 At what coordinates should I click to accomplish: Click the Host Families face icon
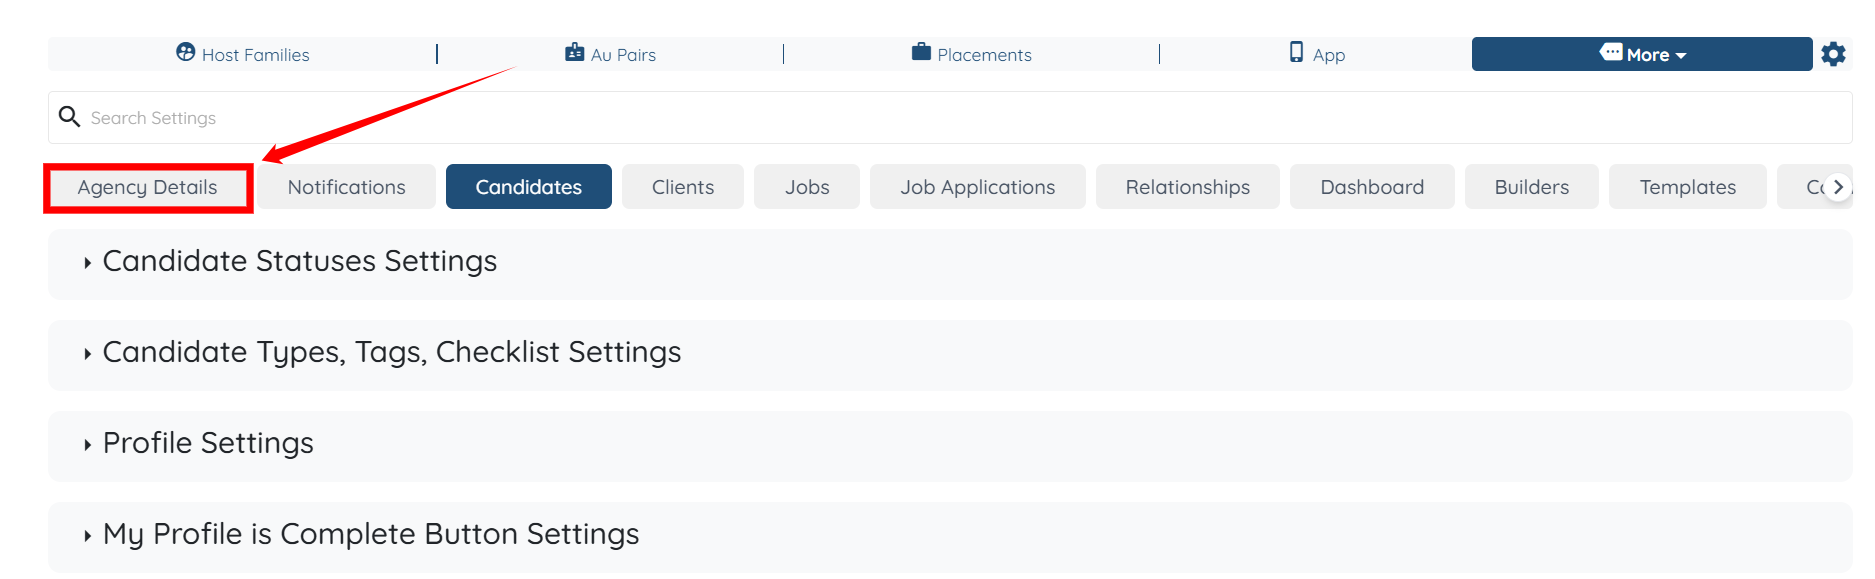(186, 52)
